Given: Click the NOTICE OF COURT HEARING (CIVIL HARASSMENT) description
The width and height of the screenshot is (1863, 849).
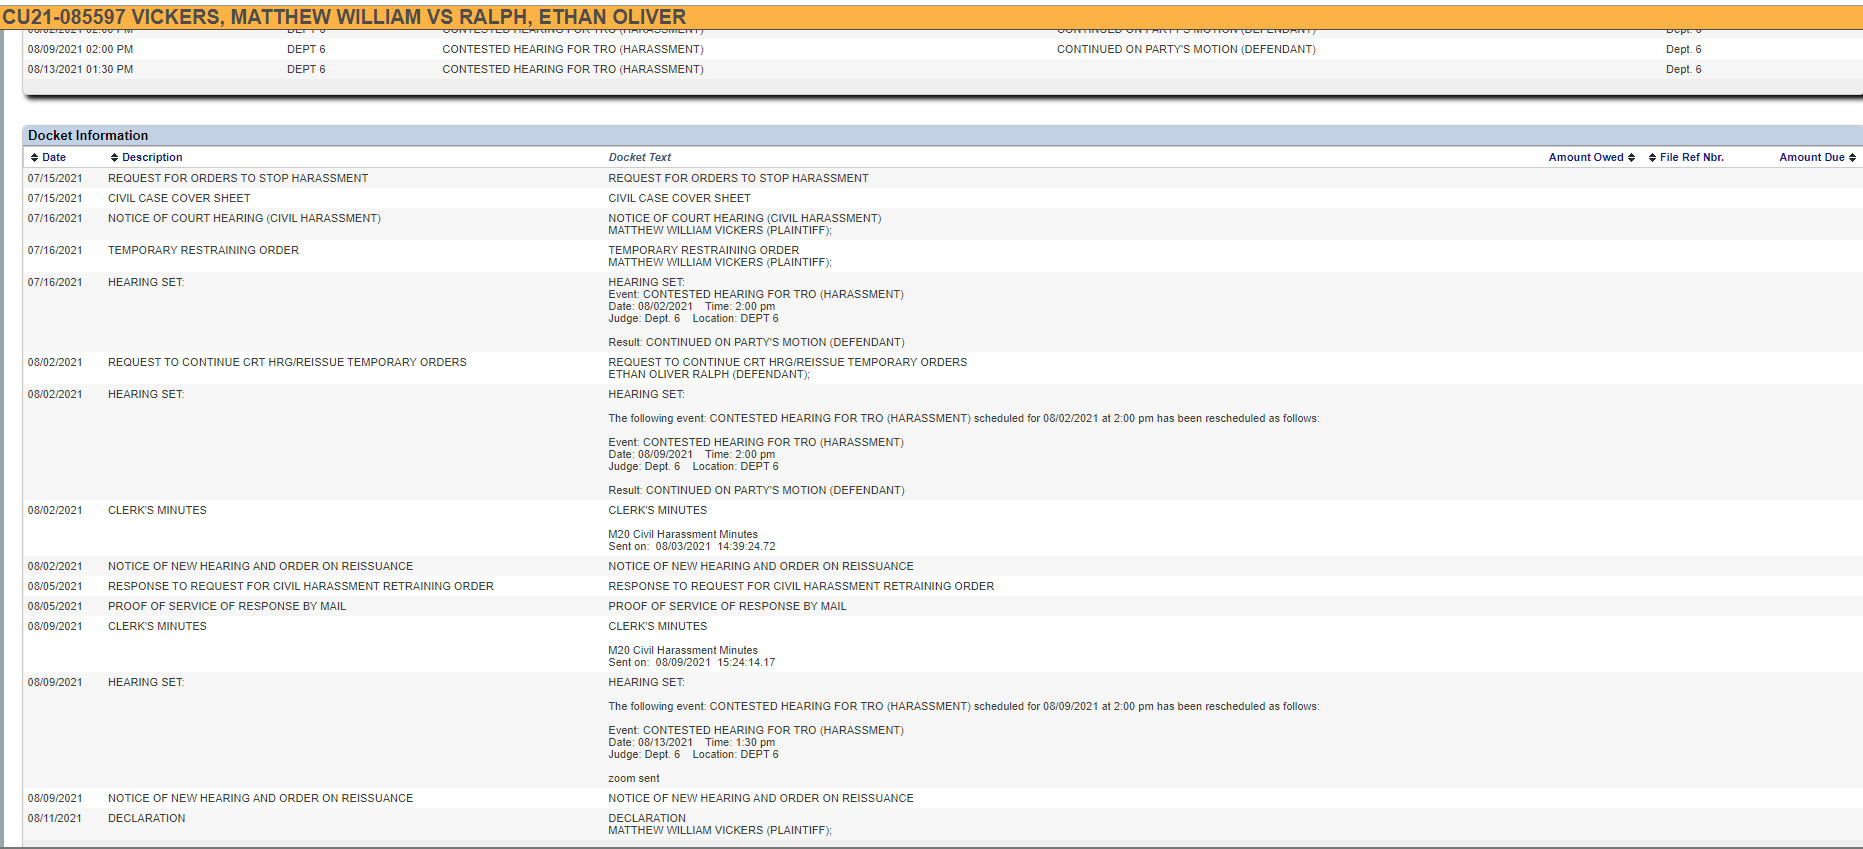Looking at the screenshot, I should click(244, 218).
